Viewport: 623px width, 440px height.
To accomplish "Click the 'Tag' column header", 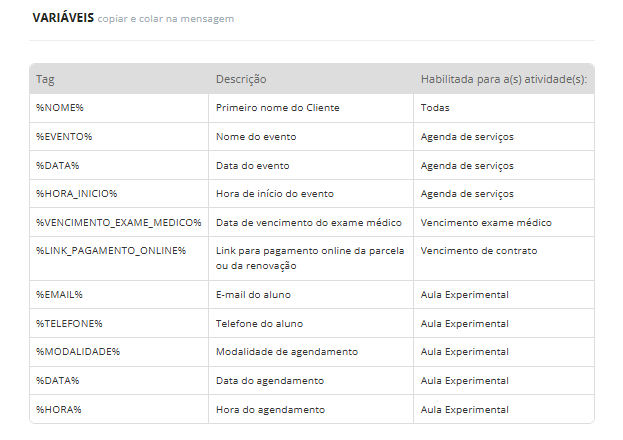I will point(45,79).
